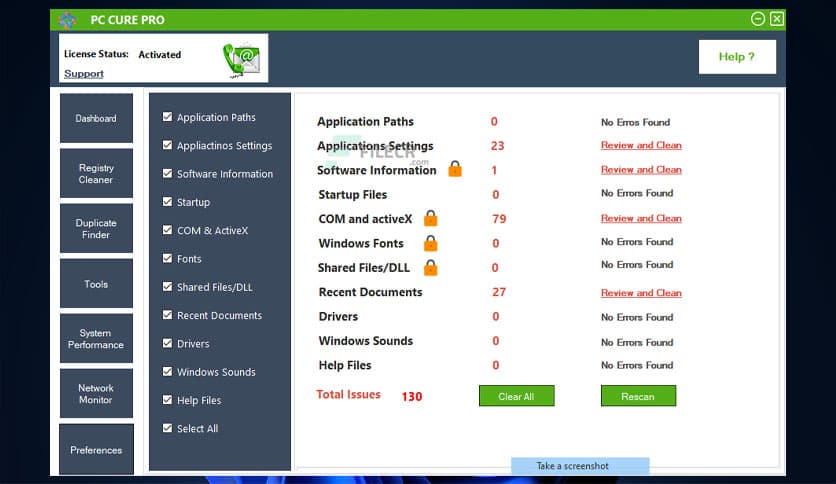Uncheck the Application Paths checkbox
Screen dimensions: 836x484
coord(167,117)
